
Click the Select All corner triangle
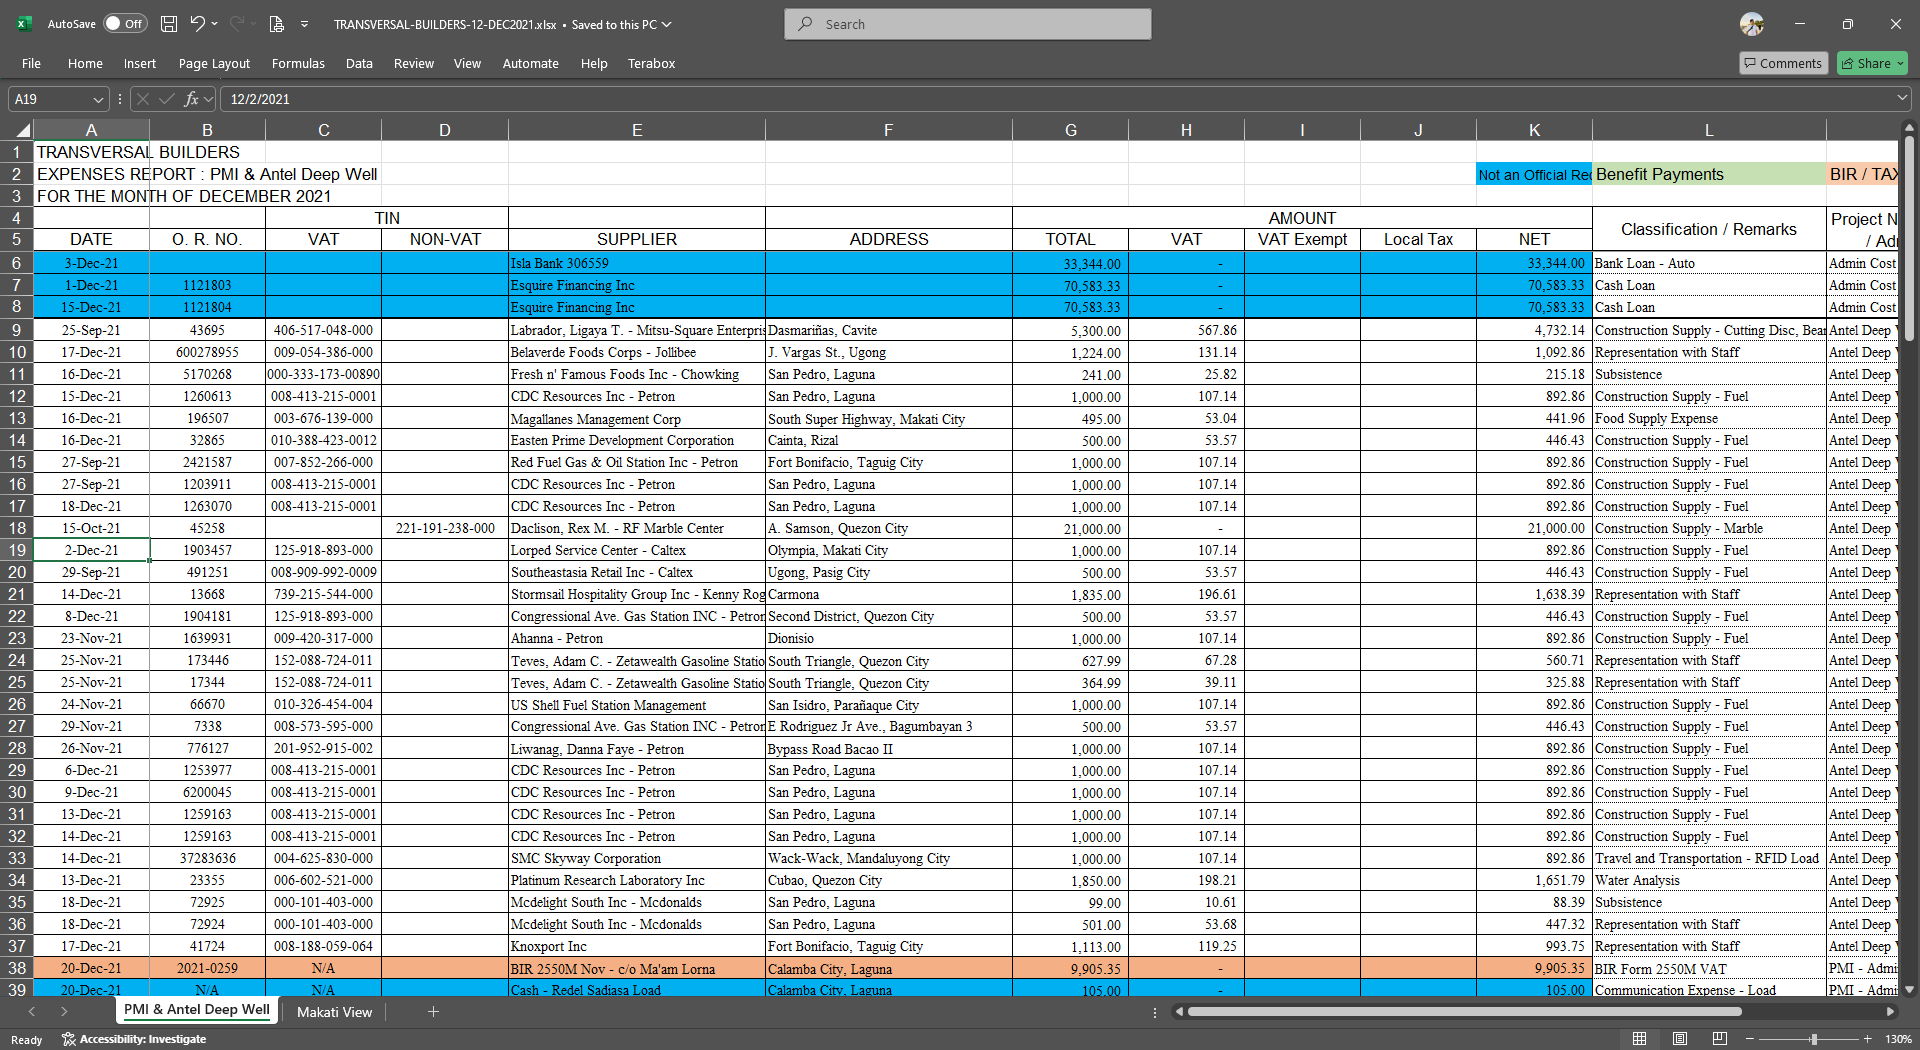[22, 130]
